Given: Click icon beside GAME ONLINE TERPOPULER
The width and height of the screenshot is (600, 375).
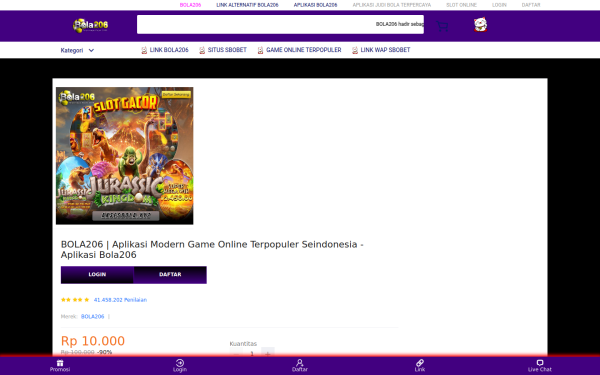Looking at the screenshot, I should pyautogui.click(x=260, y=50).
